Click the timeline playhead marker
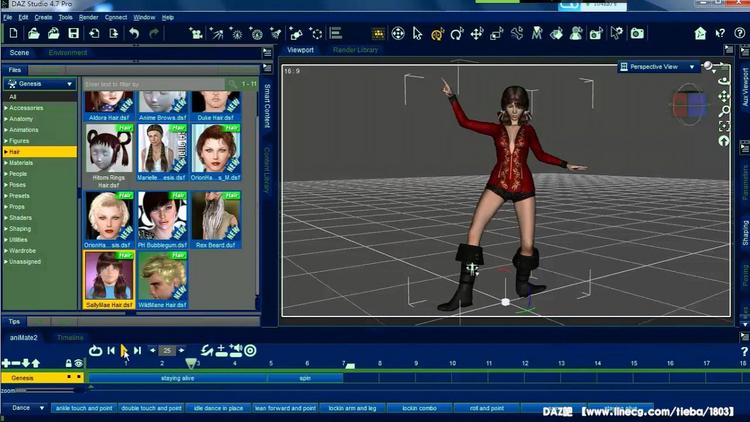This screenshot has height=422, width=750. pos(191,364)
